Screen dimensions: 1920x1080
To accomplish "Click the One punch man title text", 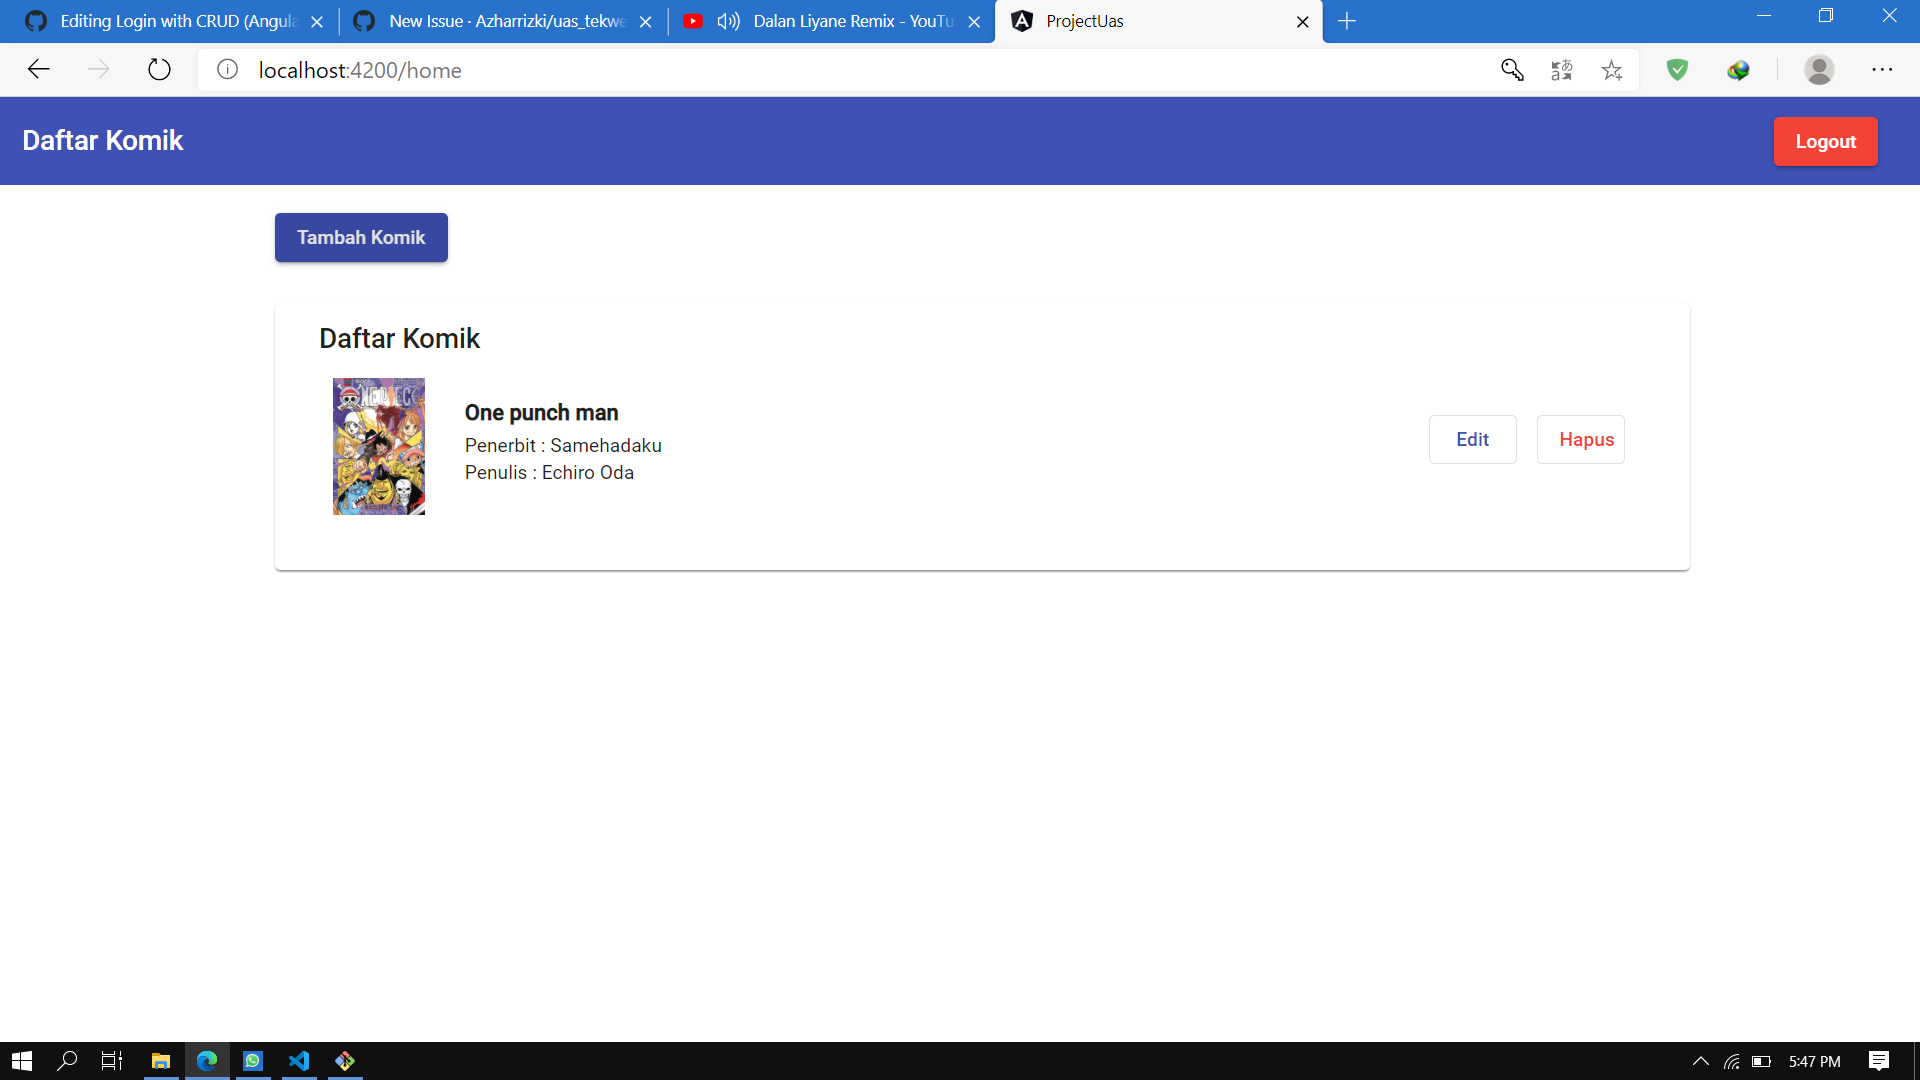I will pos(541,413).
